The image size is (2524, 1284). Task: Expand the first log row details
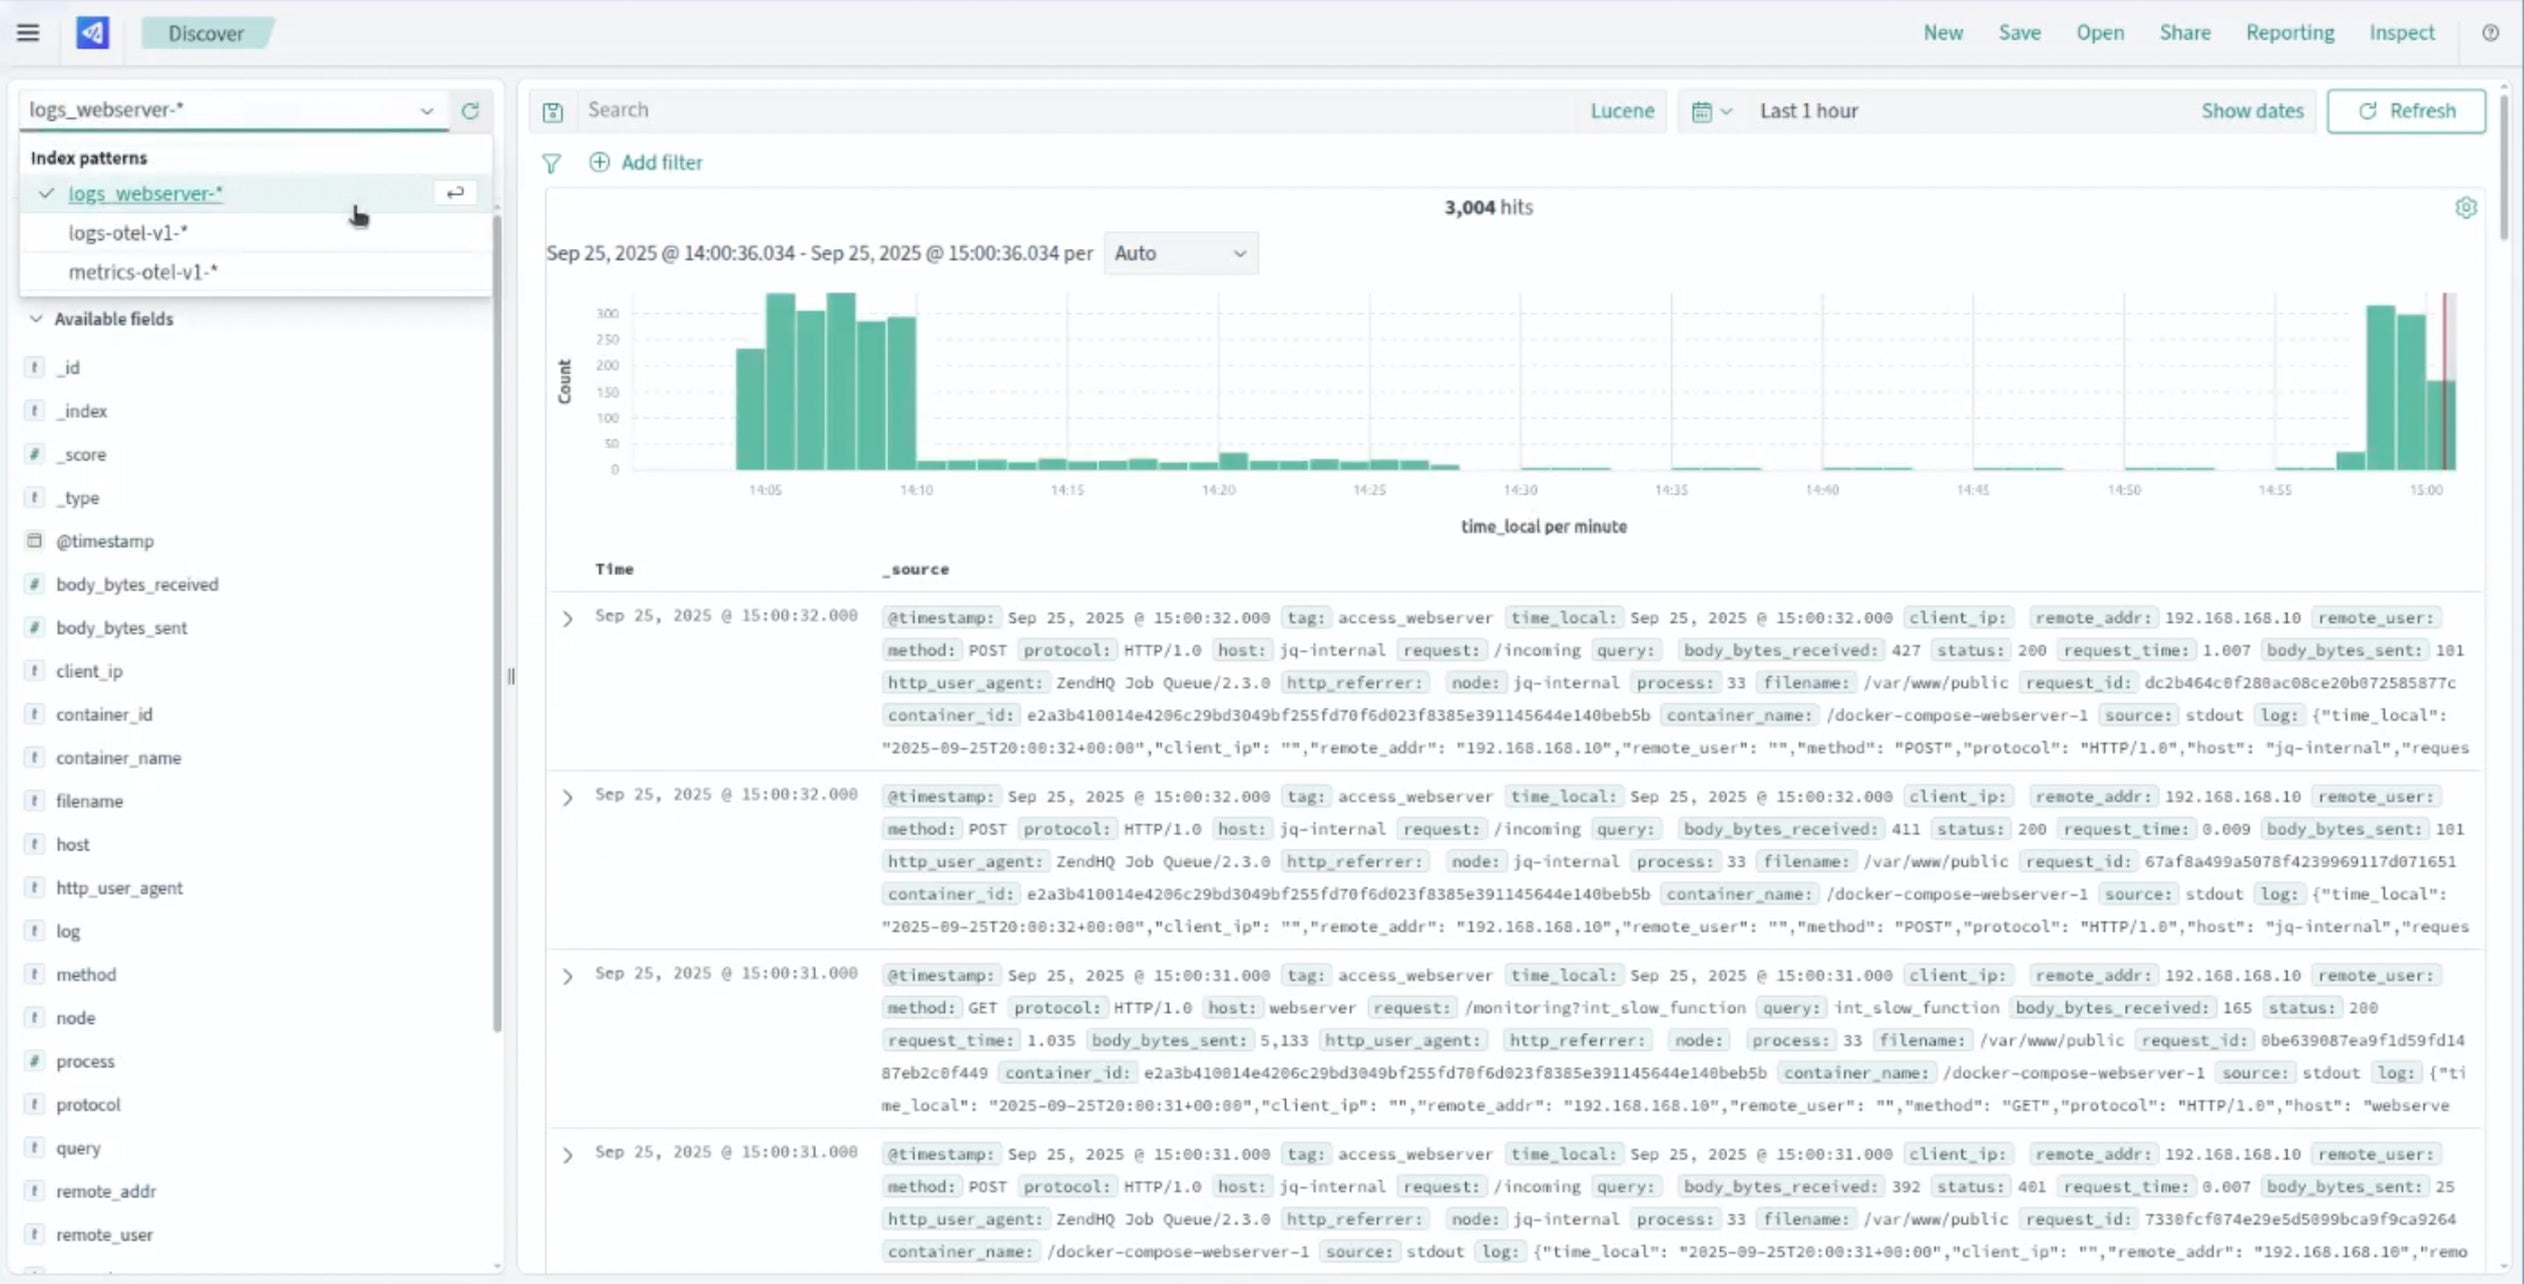567,619
